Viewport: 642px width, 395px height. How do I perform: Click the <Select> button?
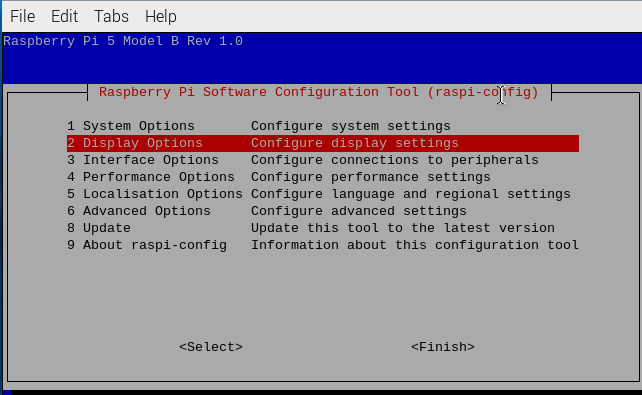tap(211, 347)
